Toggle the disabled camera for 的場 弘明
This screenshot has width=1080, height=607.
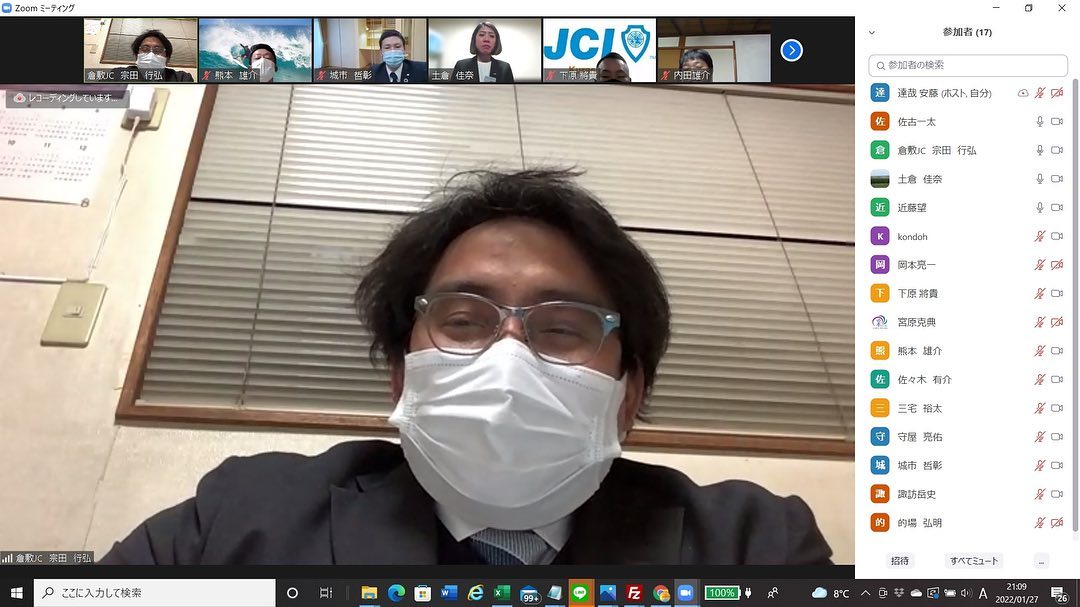[x=1057, y=523]
